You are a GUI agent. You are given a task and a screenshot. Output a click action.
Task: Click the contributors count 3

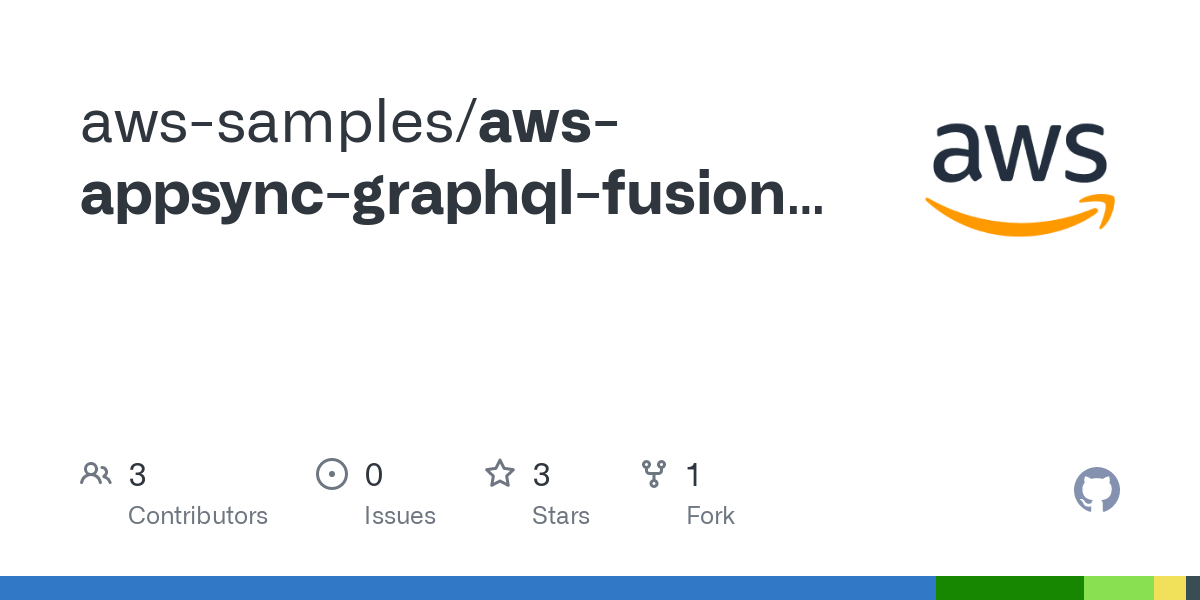click(x=137, y=475)
